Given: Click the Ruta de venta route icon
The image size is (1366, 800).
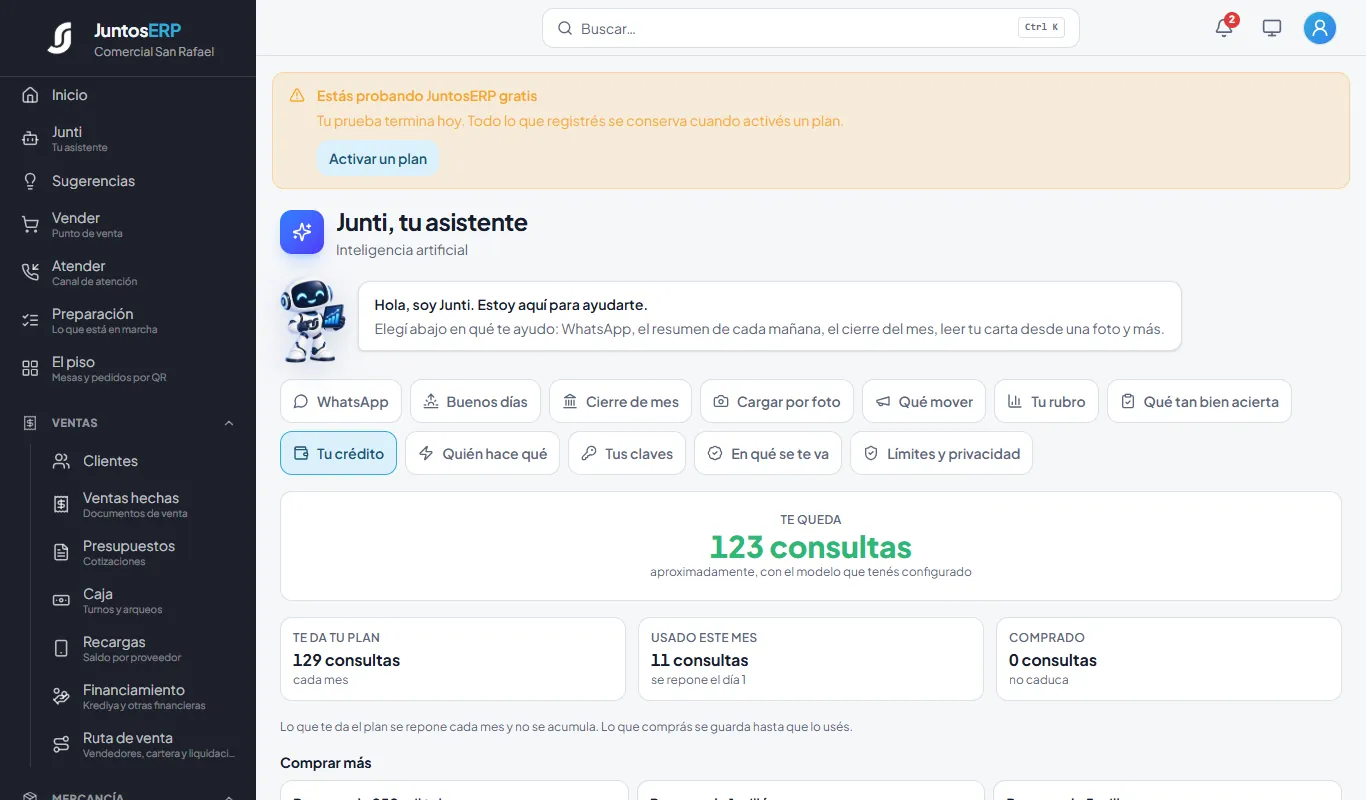Looking at the screenshot, I should [61, 745].
